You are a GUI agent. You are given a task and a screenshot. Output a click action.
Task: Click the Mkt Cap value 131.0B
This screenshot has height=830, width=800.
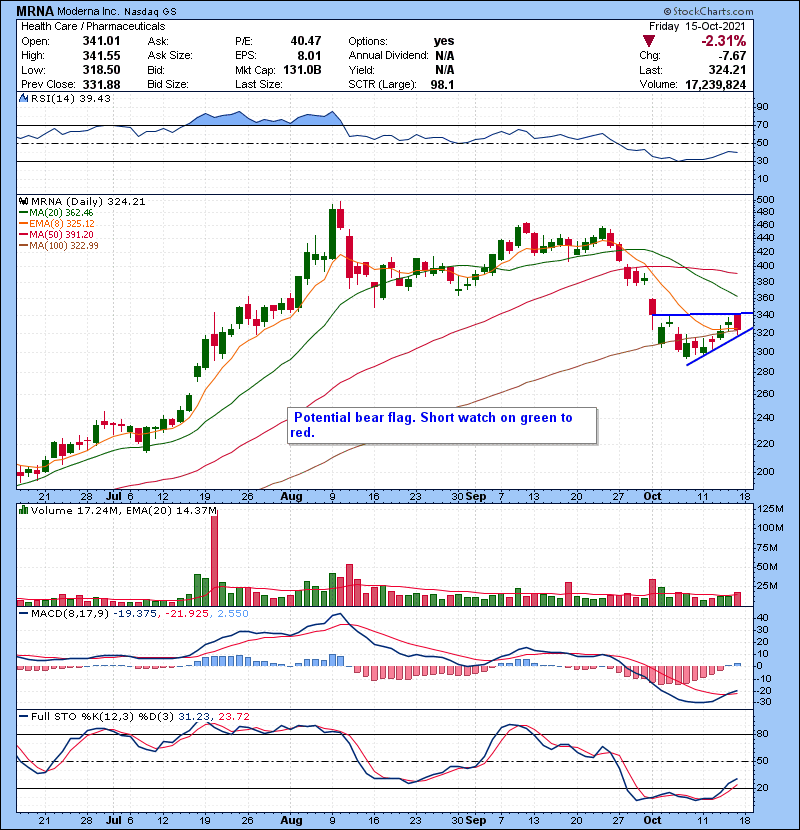(x=302, y=70)
